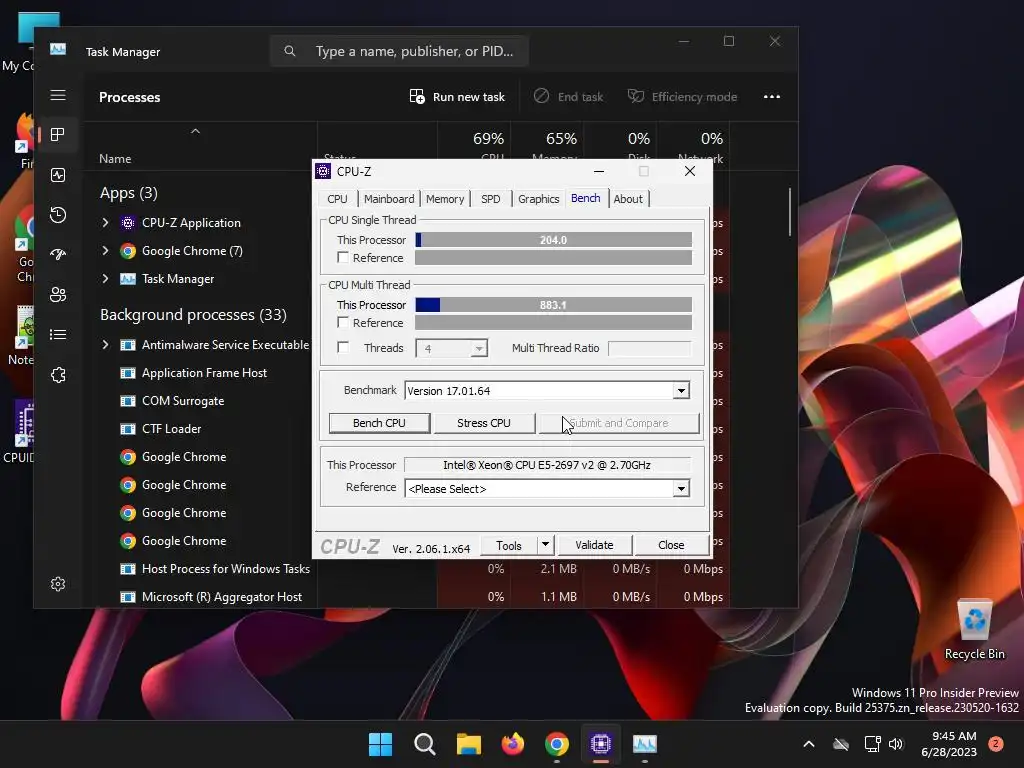The height and width of the screenshot is (768, 1024).
Task: Select Processes page icon in Task Manager sidebar
Action: click(57, 135)
